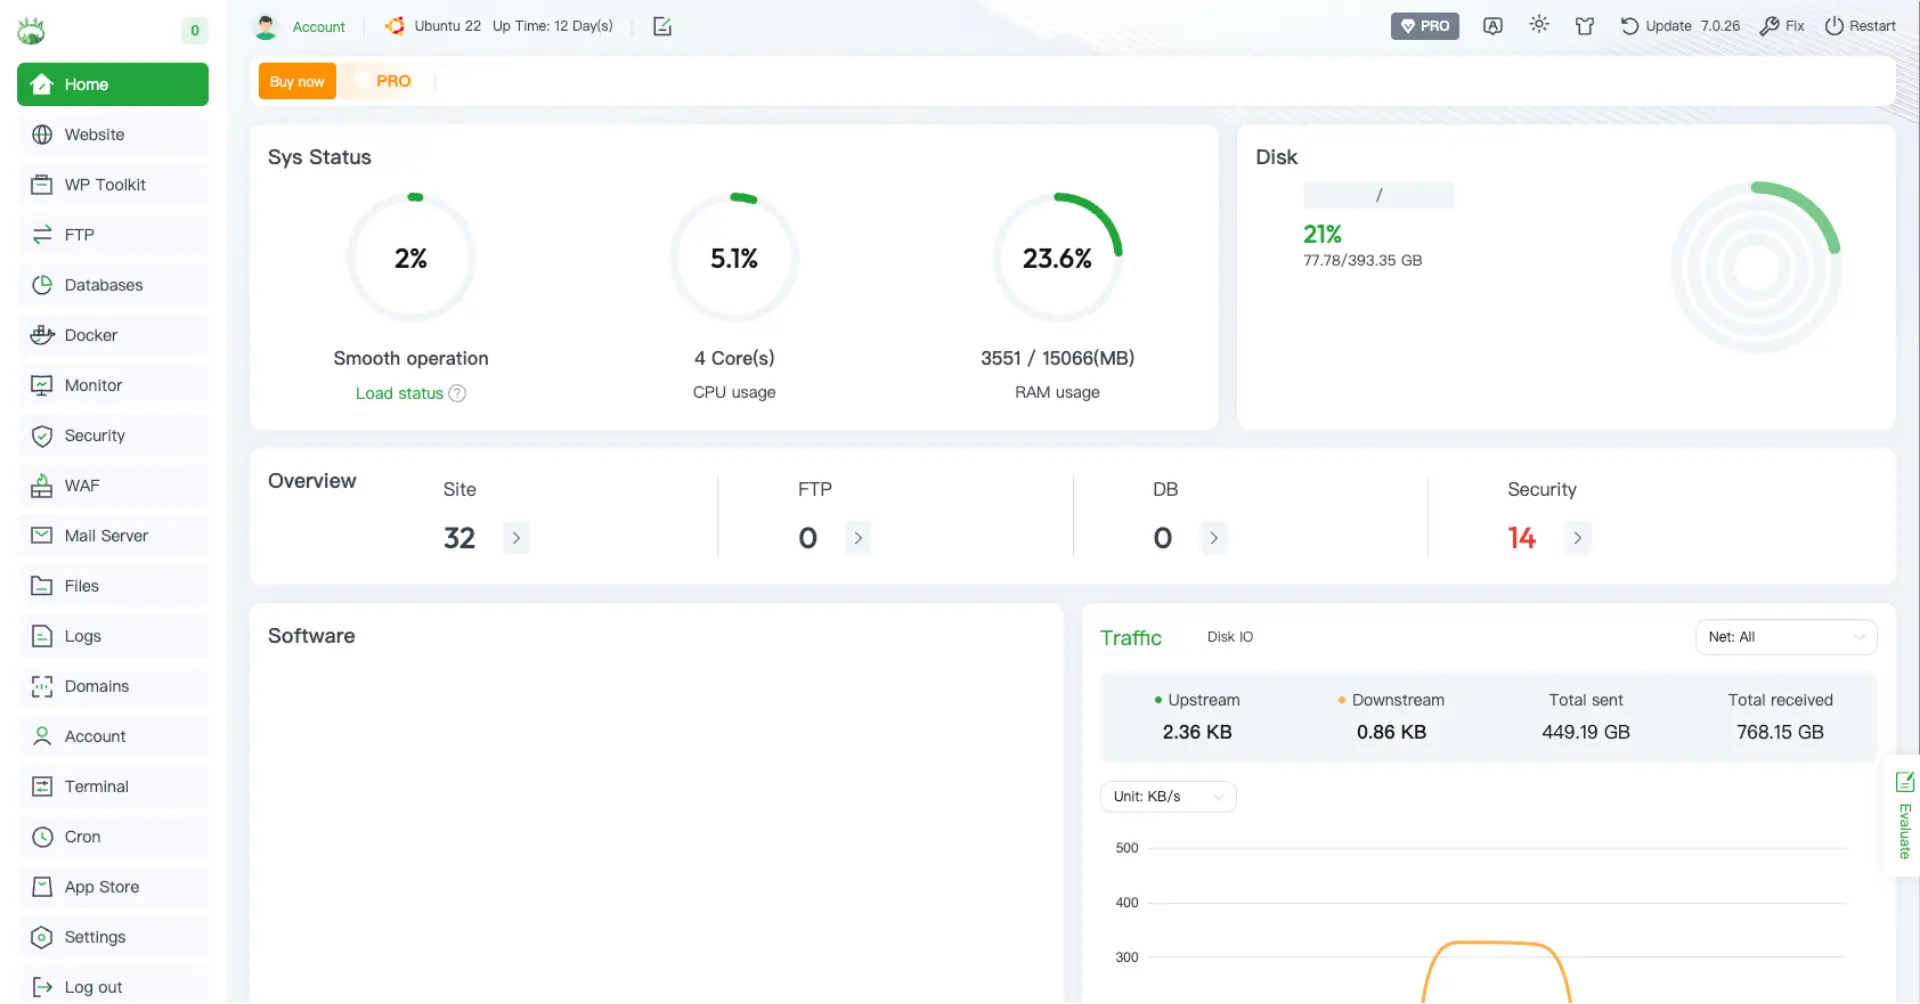The height and width of the screenshot is (1004, 1920).
Task: Expand the Site count arrow
Action: (x=516, y=538)
